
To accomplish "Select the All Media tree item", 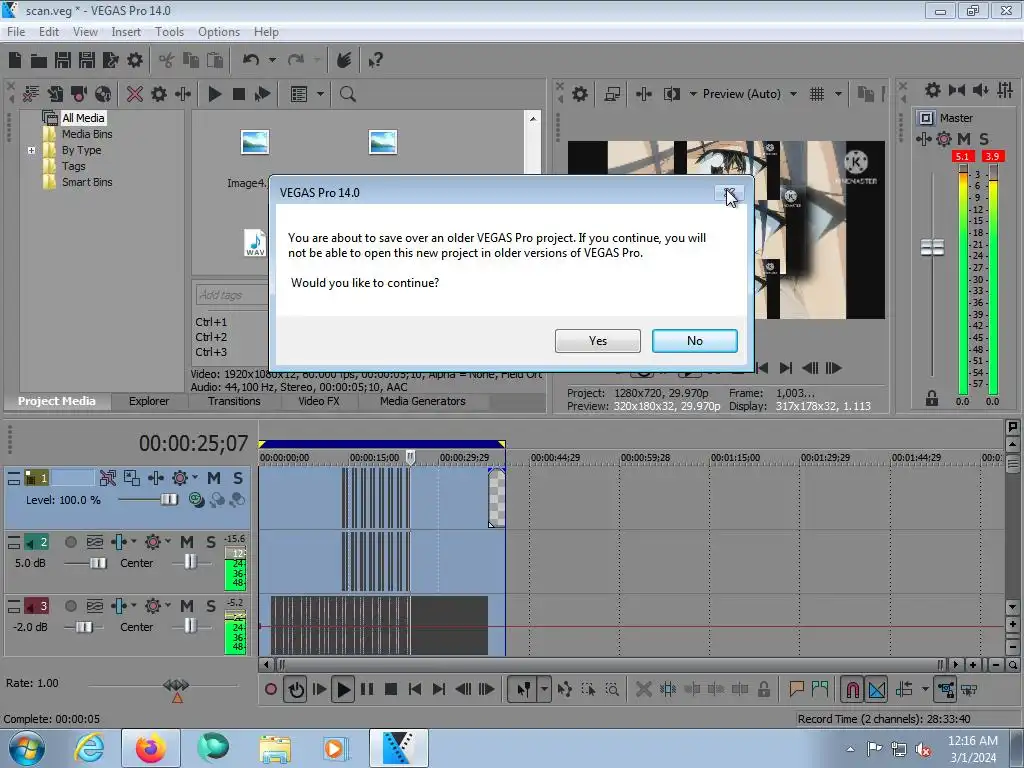I will point(83,118).
